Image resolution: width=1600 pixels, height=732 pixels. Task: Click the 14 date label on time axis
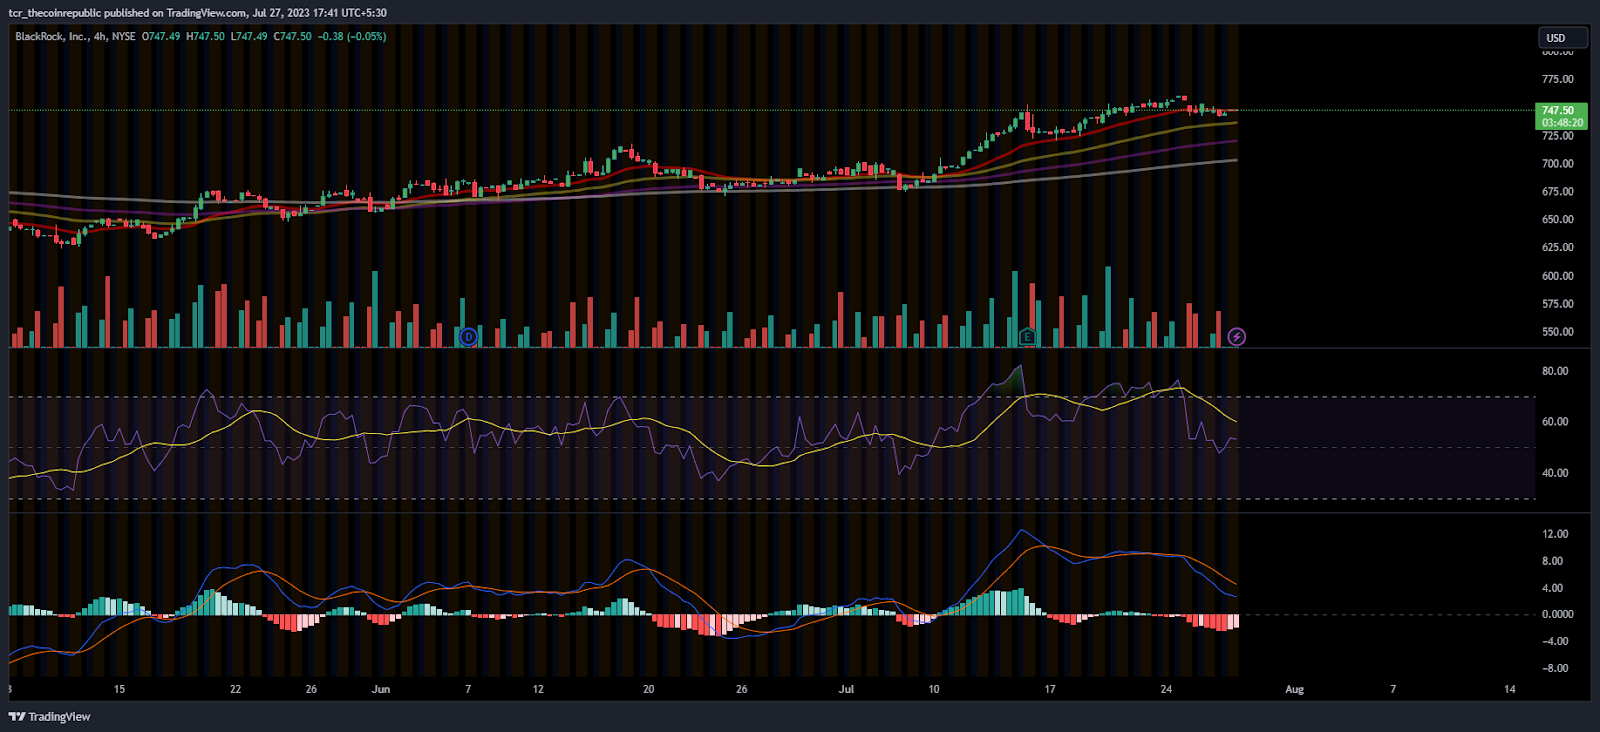[1510, 689]
